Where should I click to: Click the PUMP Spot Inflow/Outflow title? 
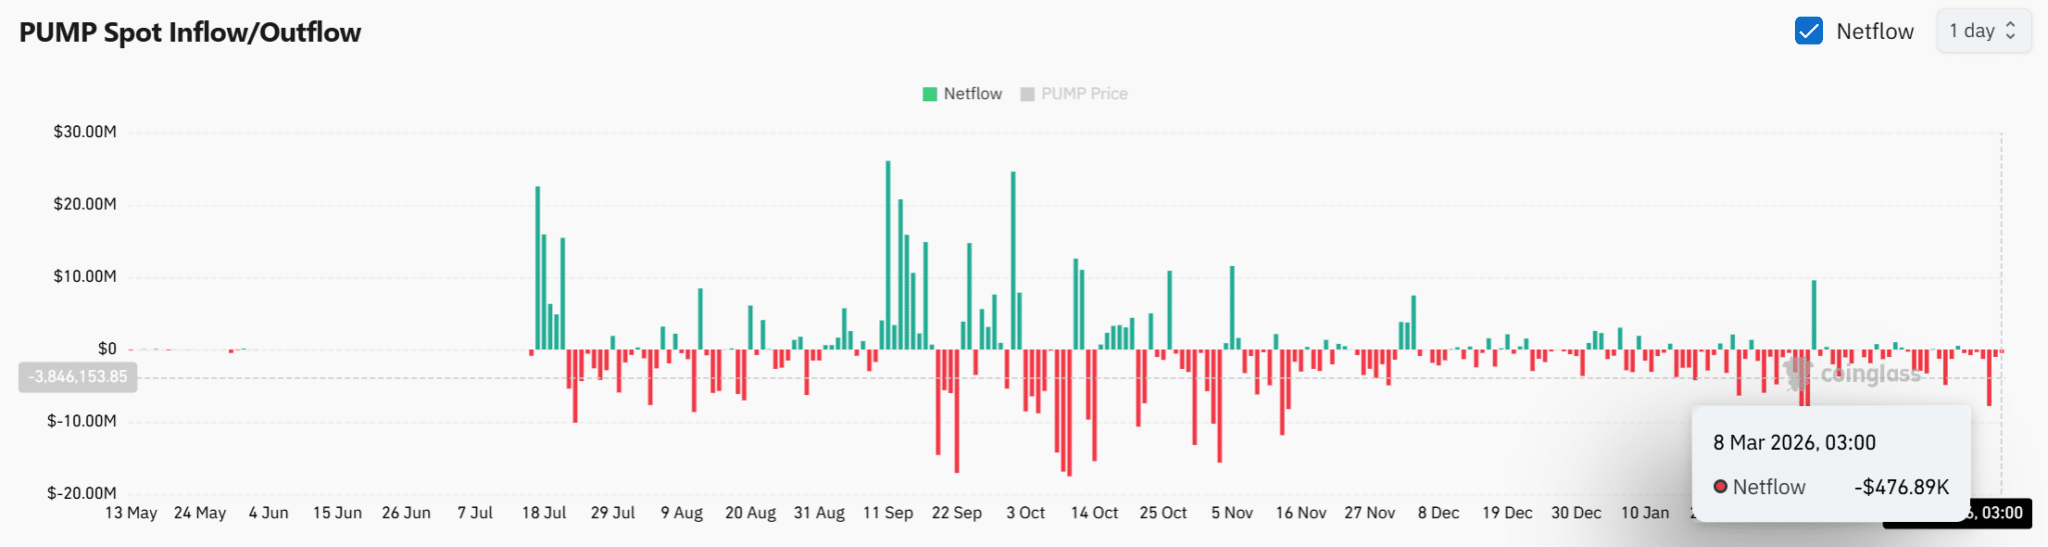[190, 33]
